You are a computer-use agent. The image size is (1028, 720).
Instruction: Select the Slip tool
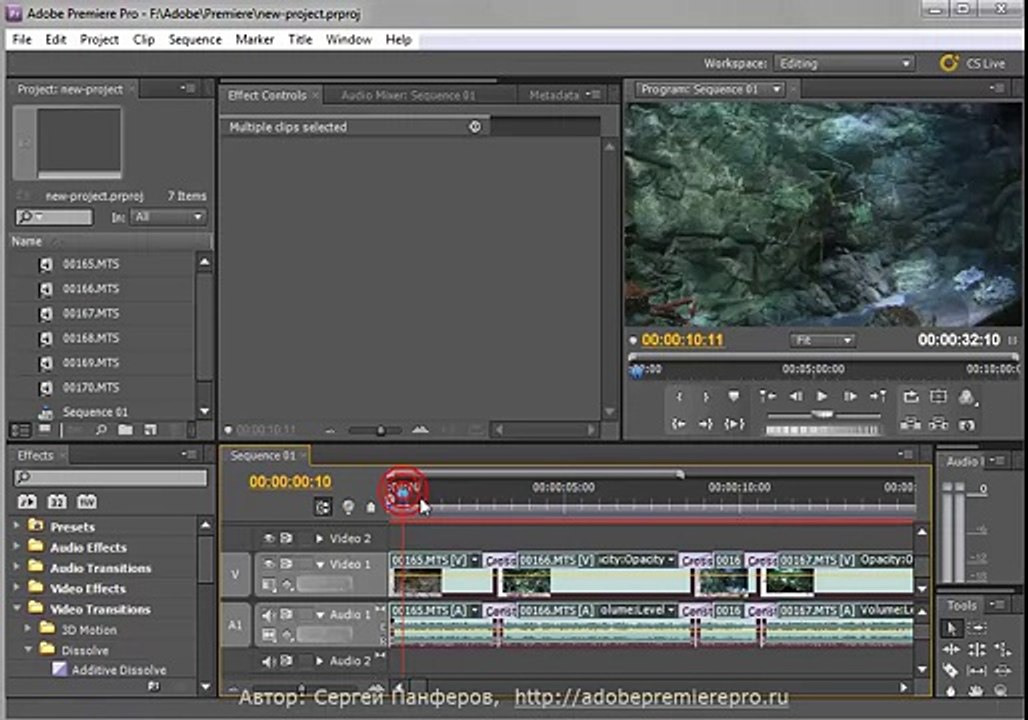coord(977,671)
